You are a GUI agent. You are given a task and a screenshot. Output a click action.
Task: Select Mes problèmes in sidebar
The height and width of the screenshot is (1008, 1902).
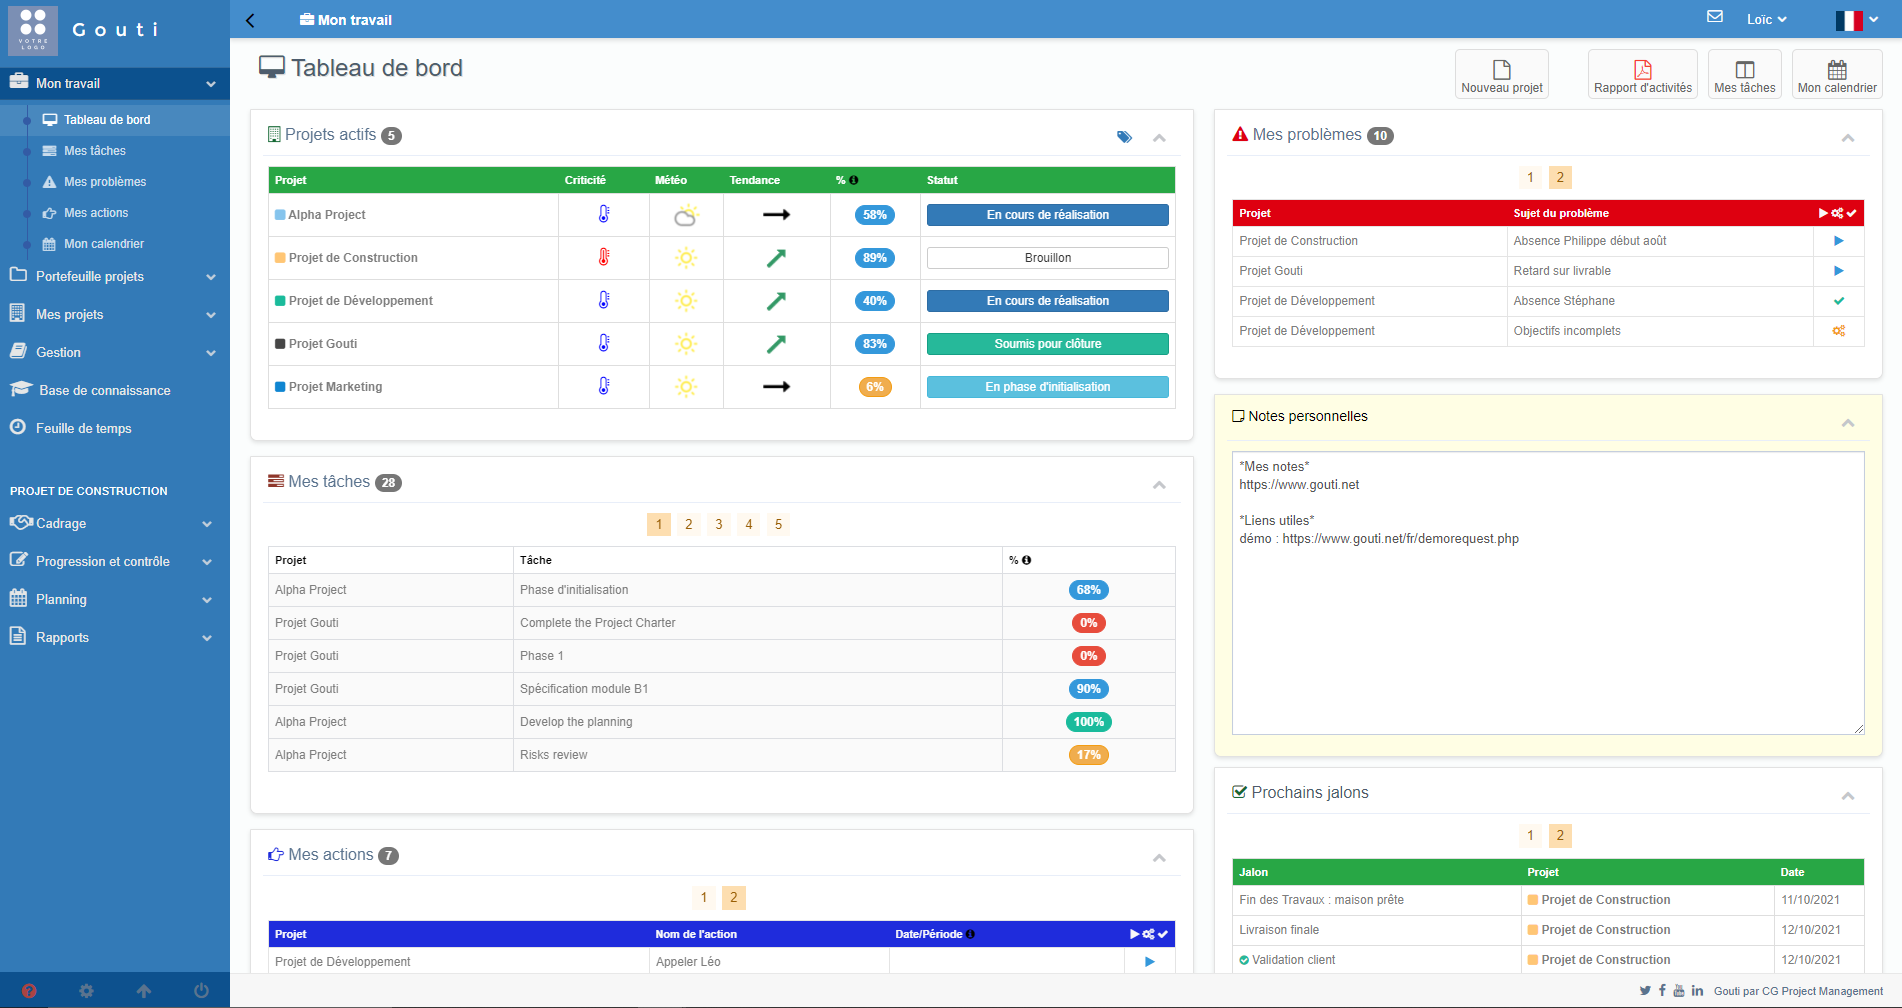click(104, 182)
